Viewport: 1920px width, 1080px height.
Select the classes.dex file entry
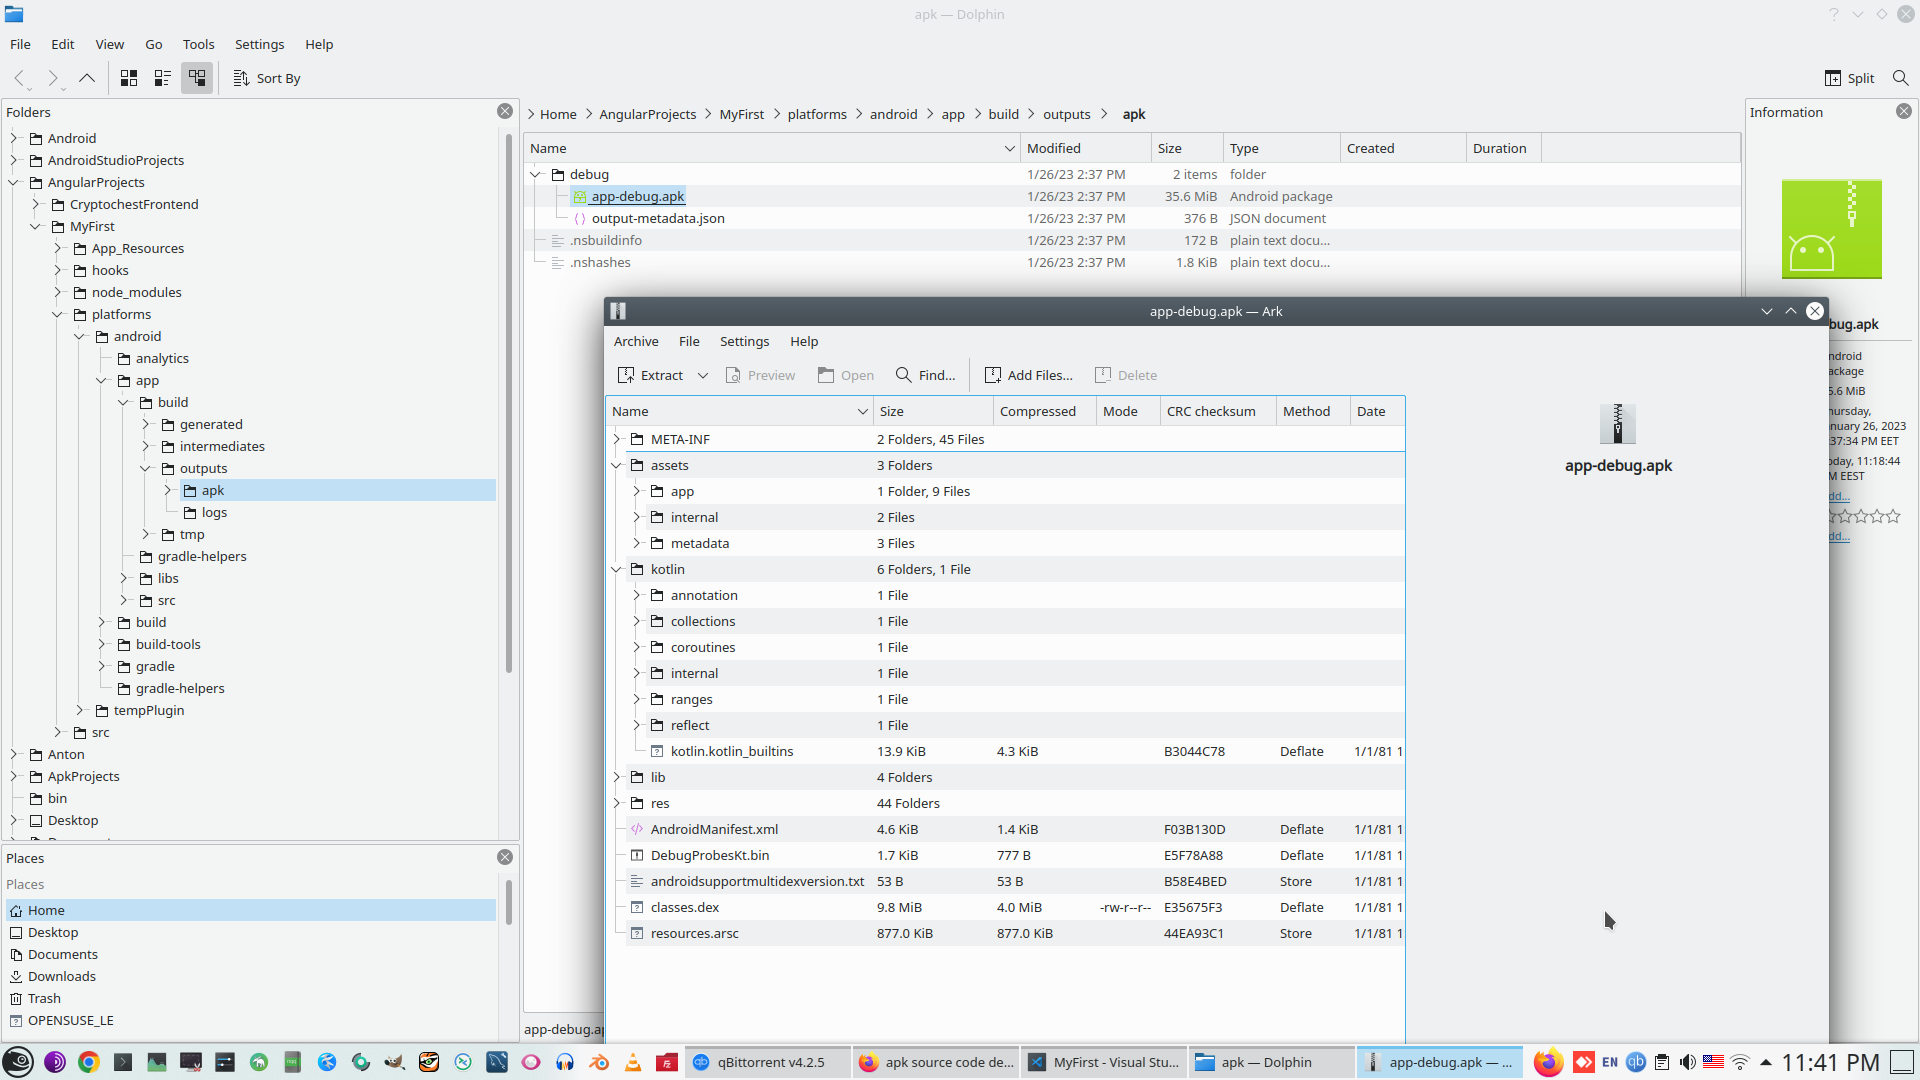coord(685,907)
